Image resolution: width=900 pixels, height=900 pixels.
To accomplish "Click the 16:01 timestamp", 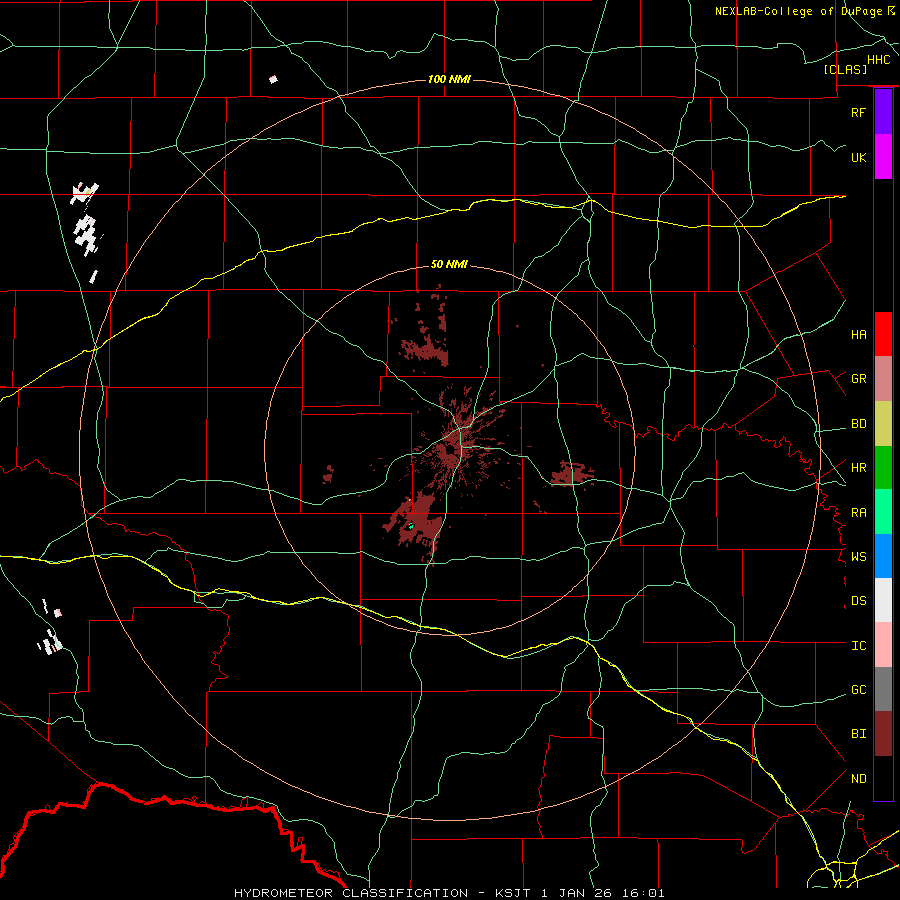I will (x=645, y=893).
